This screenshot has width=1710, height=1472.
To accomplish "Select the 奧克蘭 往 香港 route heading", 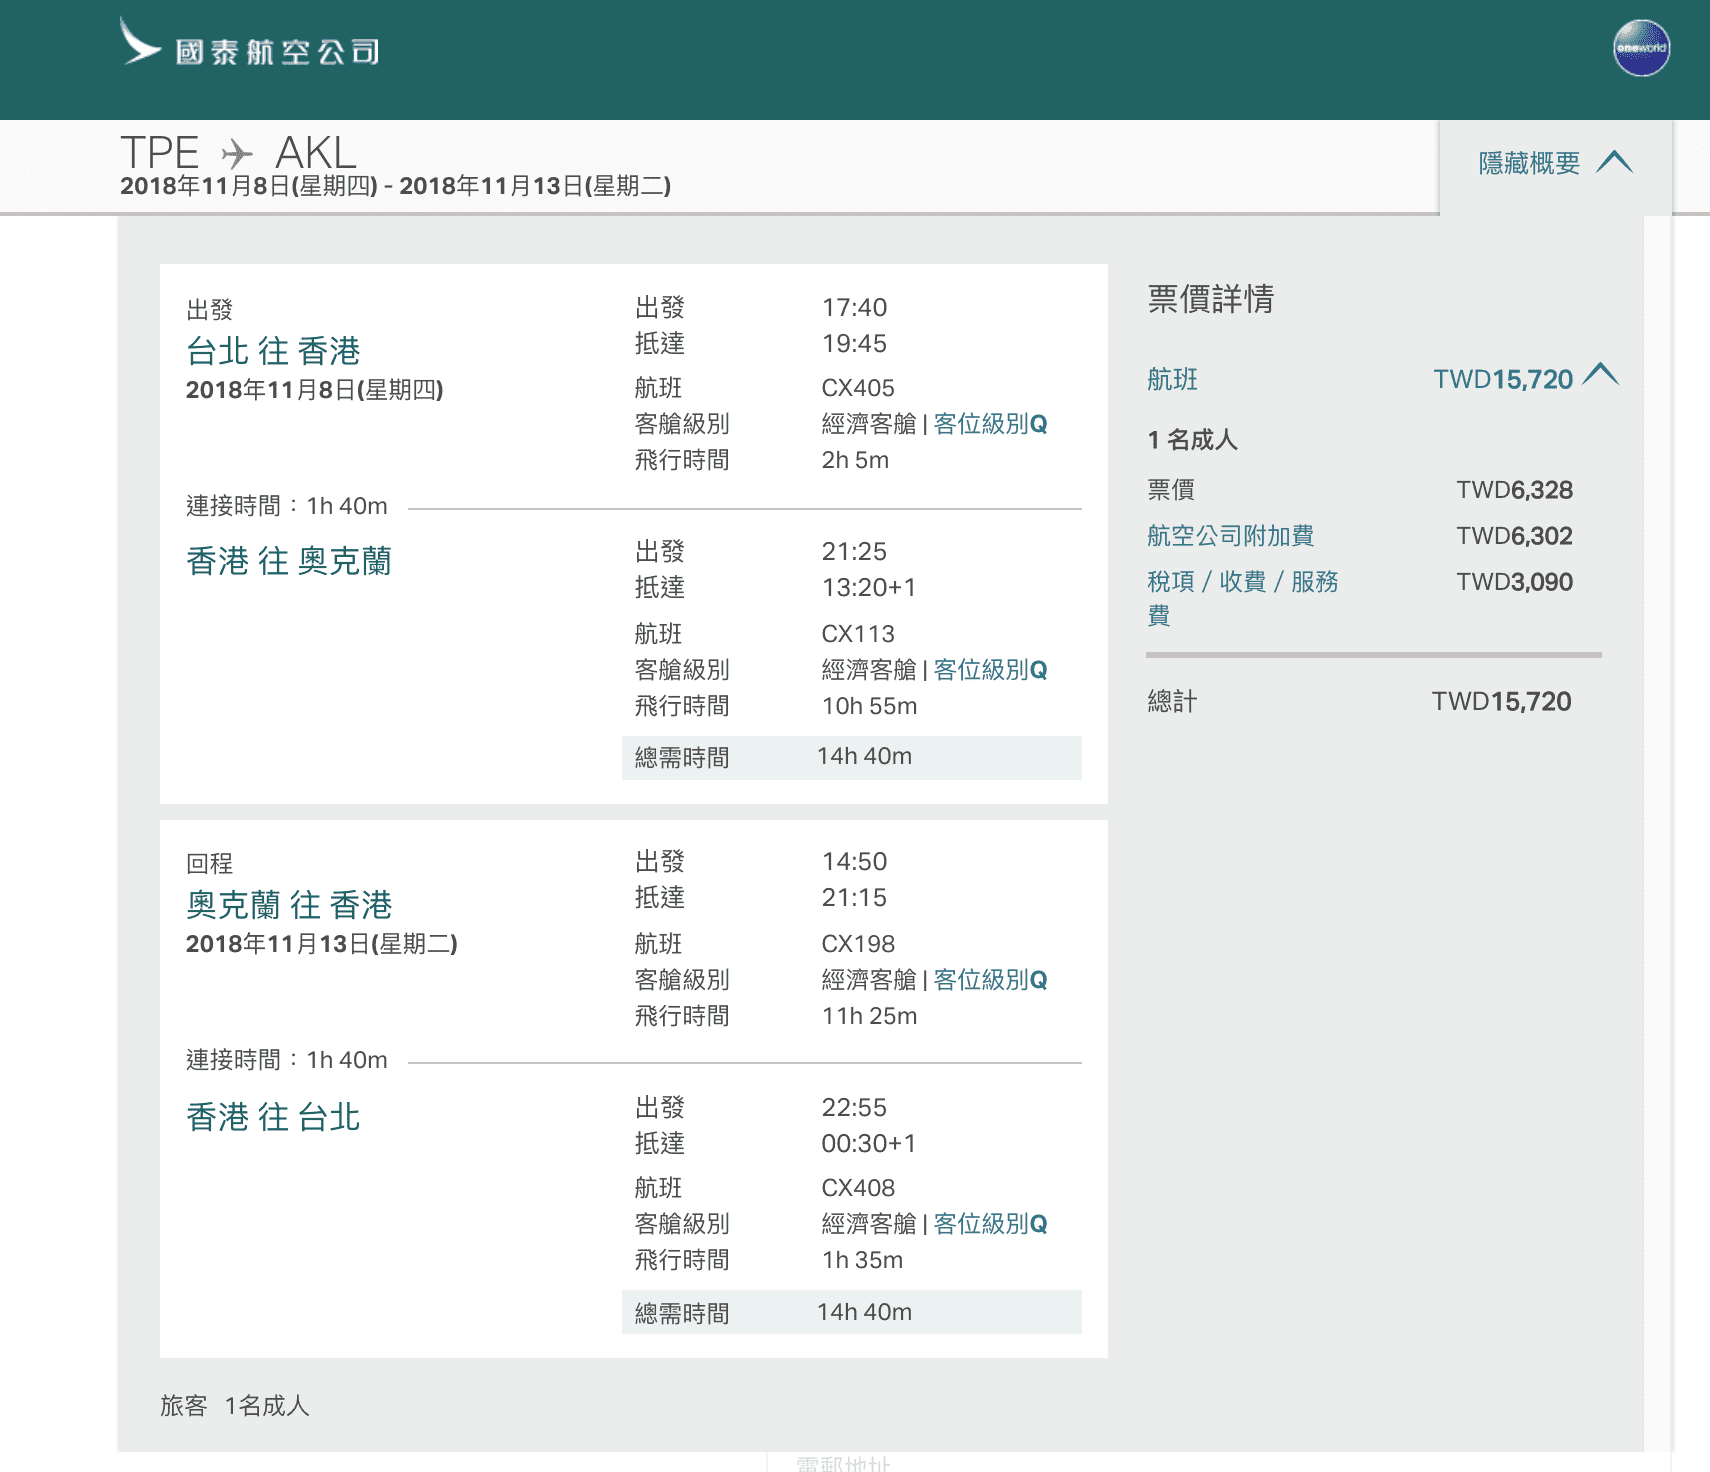I will click(289, 905).
